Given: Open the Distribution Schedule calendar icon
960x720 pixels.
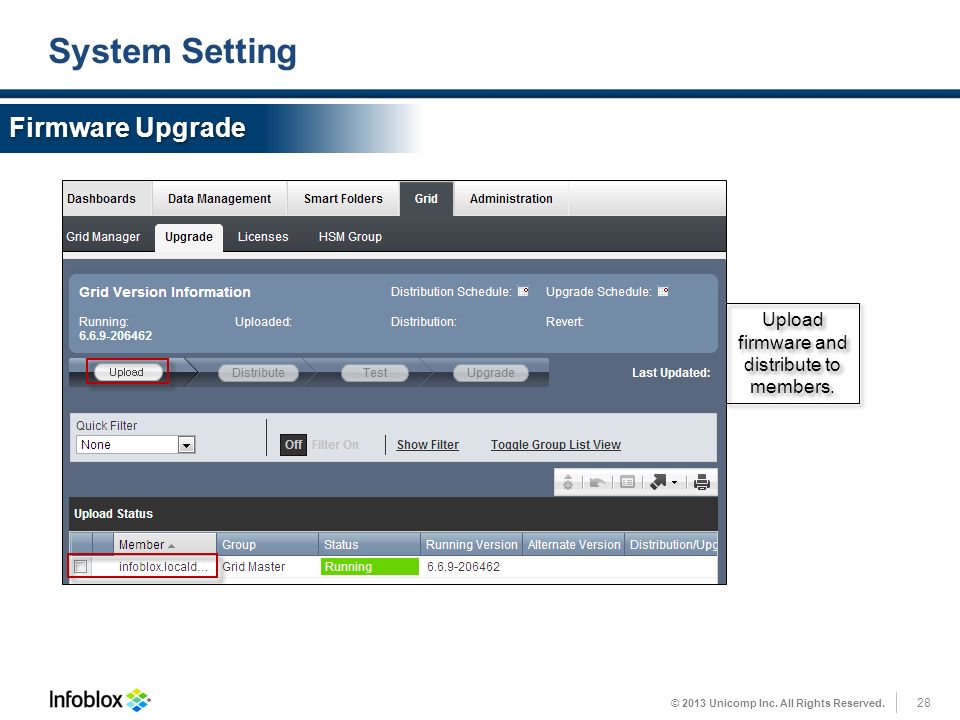Looking at the screenshot, I should click(523, 291).
